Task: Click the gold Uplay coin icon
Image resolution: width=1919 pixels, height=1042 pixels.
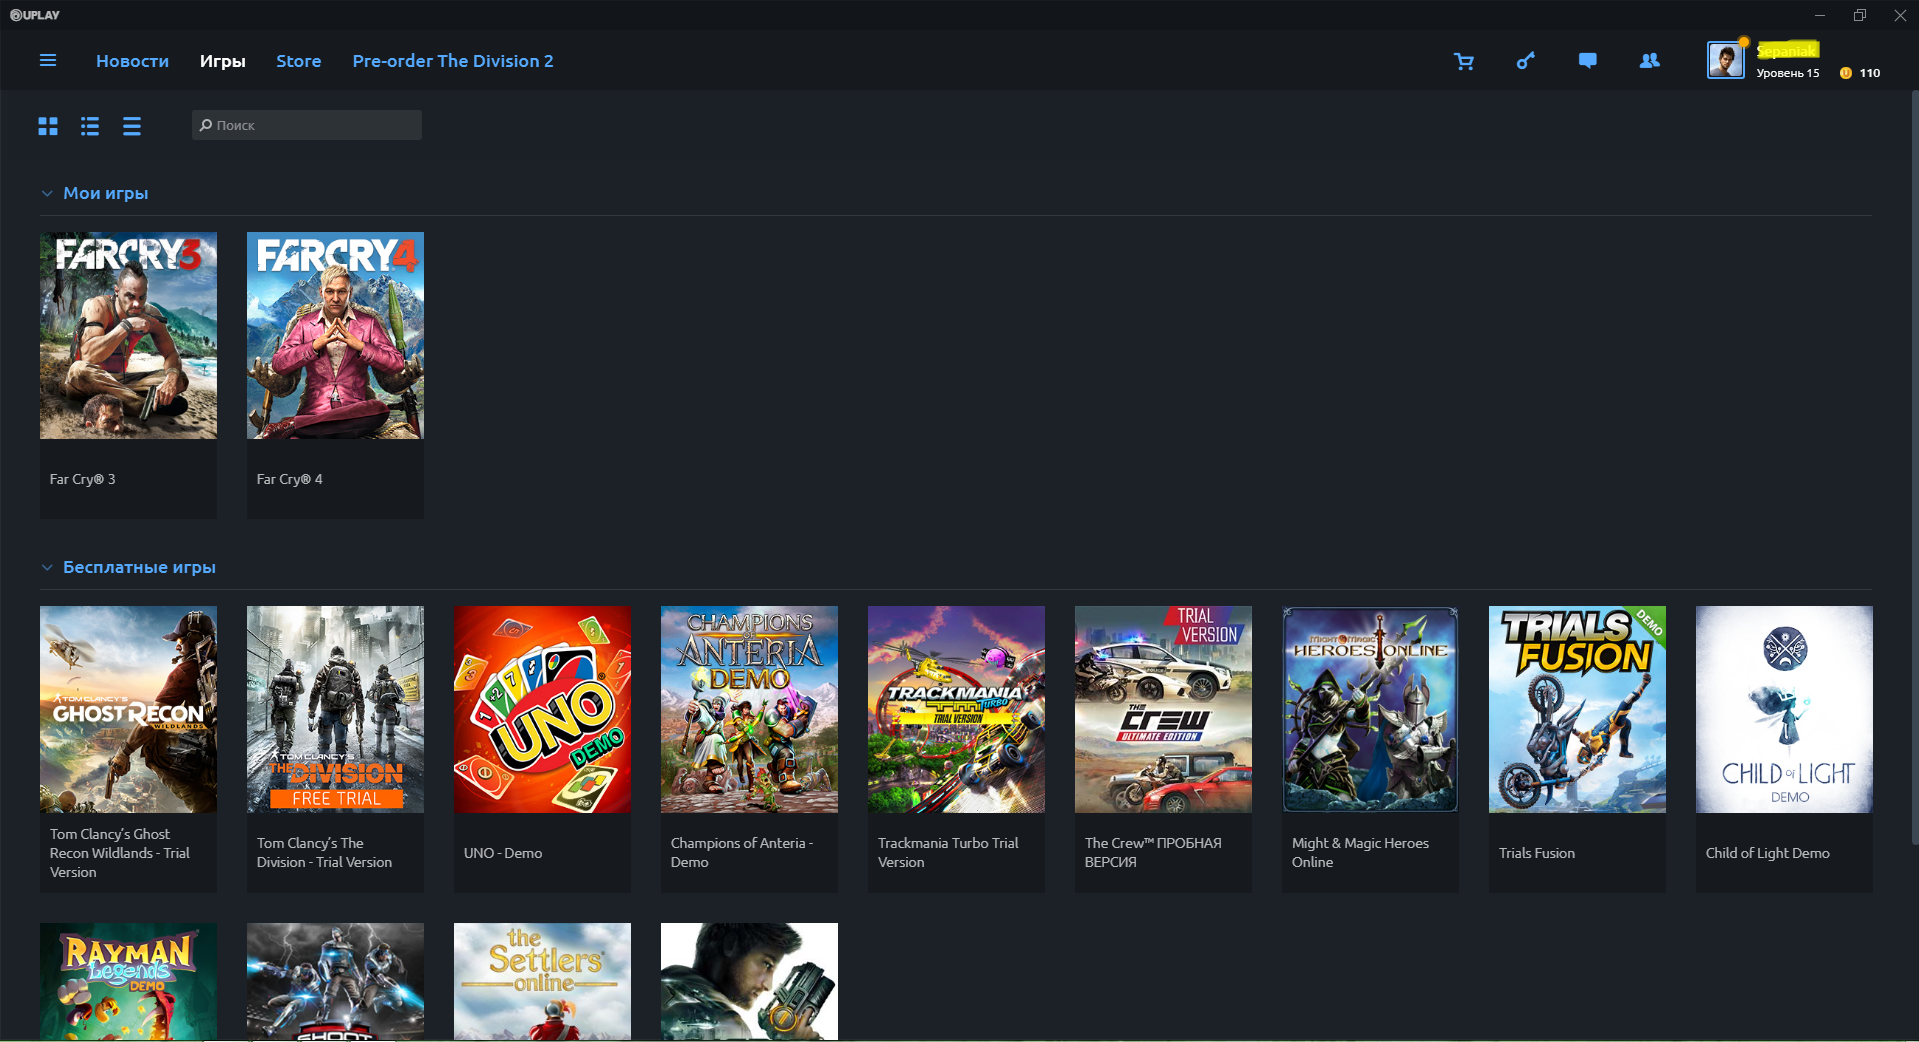Action: [x=1846, y=73]
